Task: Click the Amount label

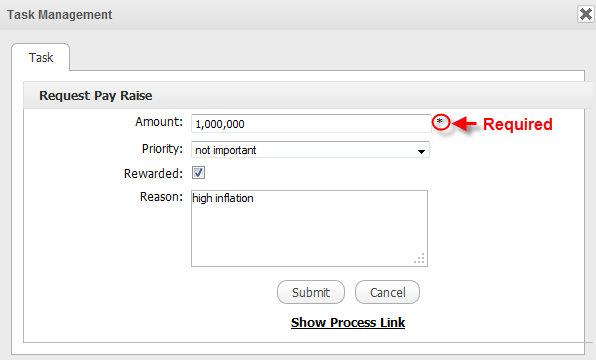Action: point(159,122)
